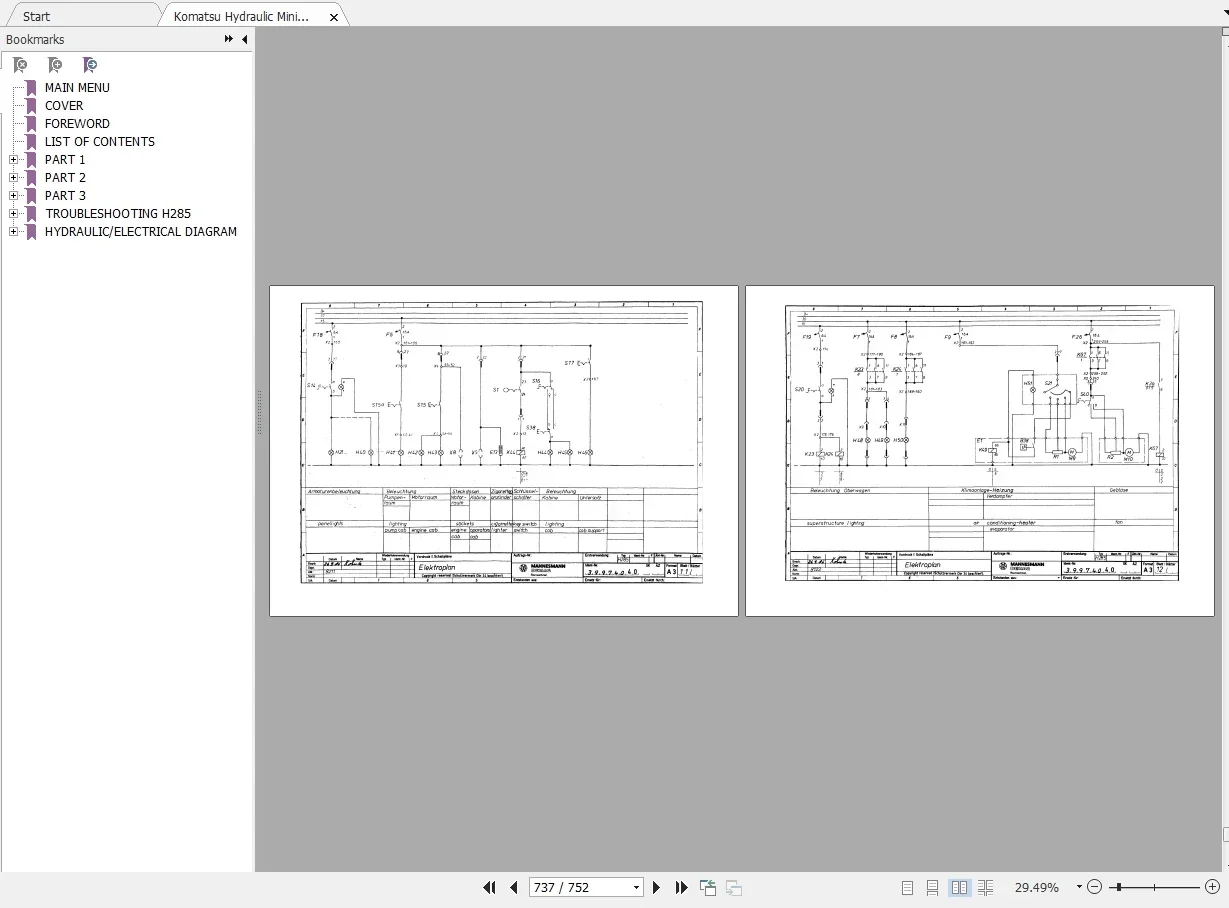Click the zoom in plus button

[x=1212, y=887]
